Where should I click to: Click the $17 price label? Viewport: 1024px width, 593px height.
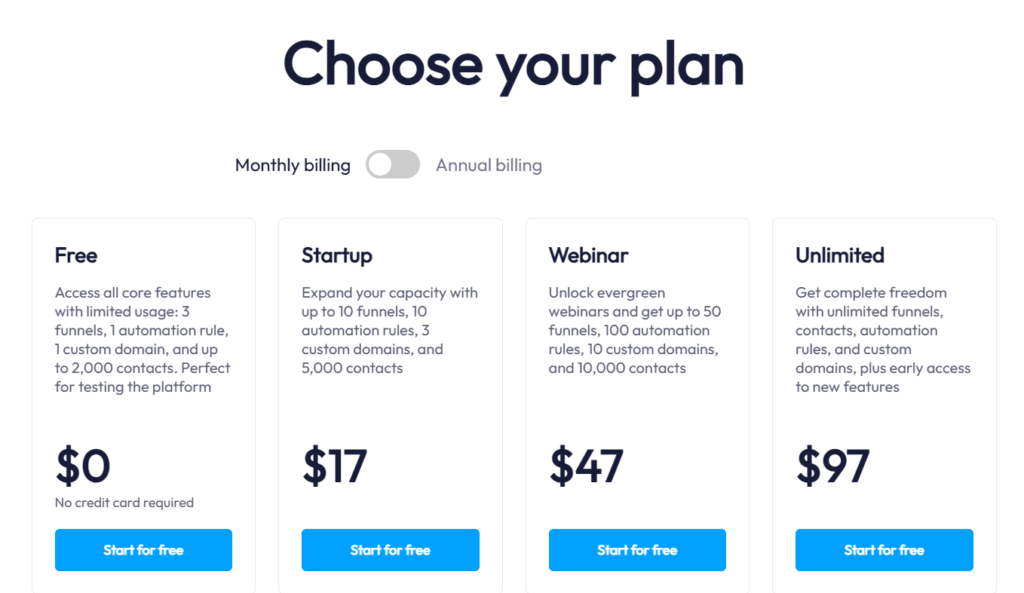pyautogui.click(x=334, y=466)
